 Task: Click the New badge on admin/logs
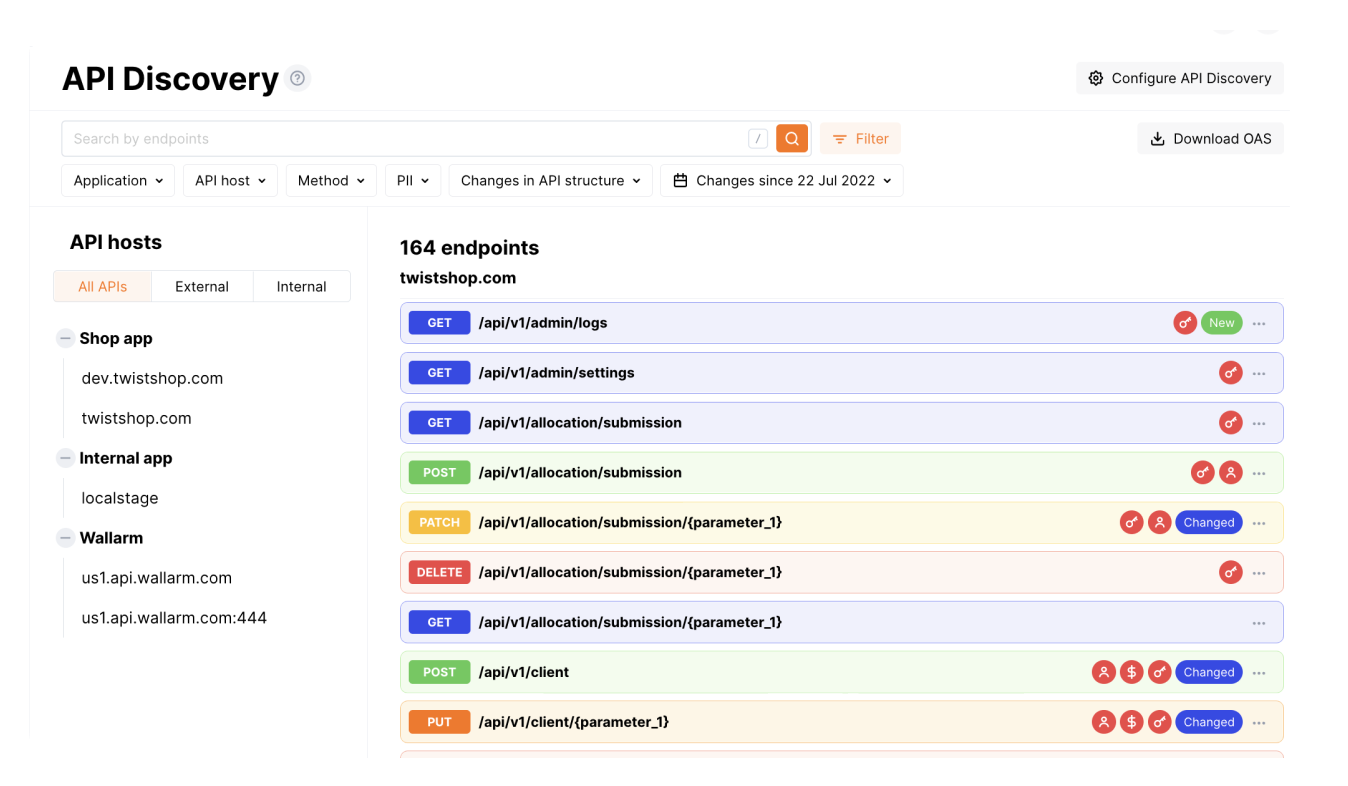point(1222,323)
